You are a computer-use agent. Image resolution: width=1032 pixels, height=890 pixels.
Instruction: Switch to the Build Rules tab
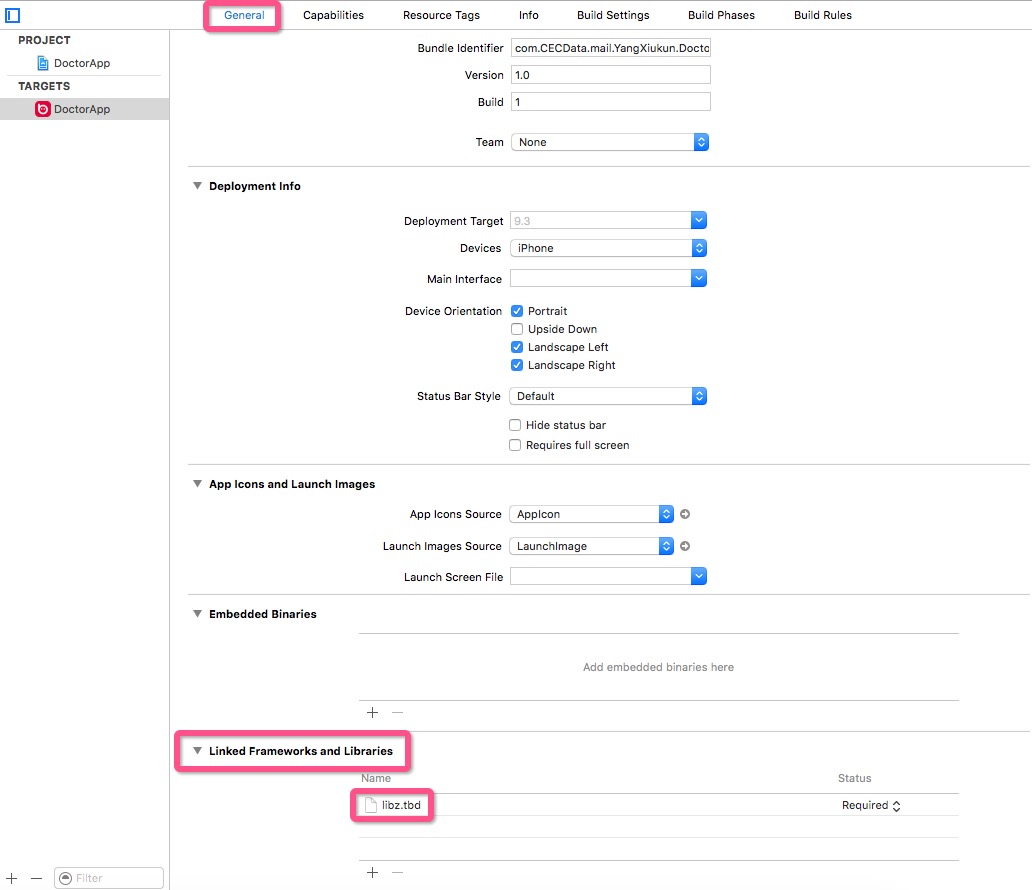tap(823, 15)
